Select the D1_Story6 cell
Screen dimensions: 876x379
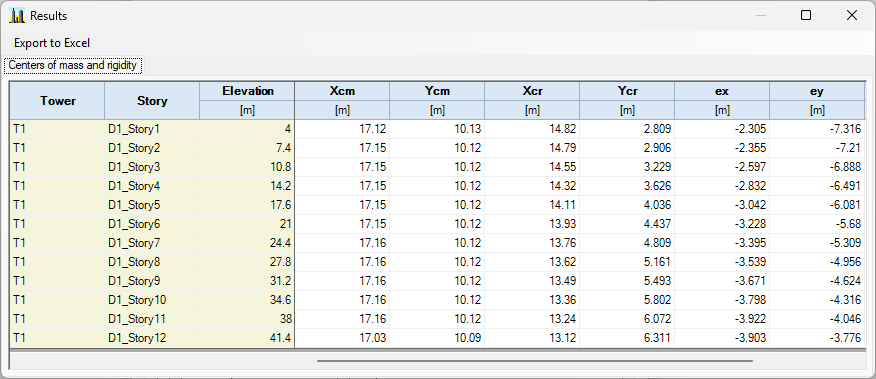click(152, 224)
